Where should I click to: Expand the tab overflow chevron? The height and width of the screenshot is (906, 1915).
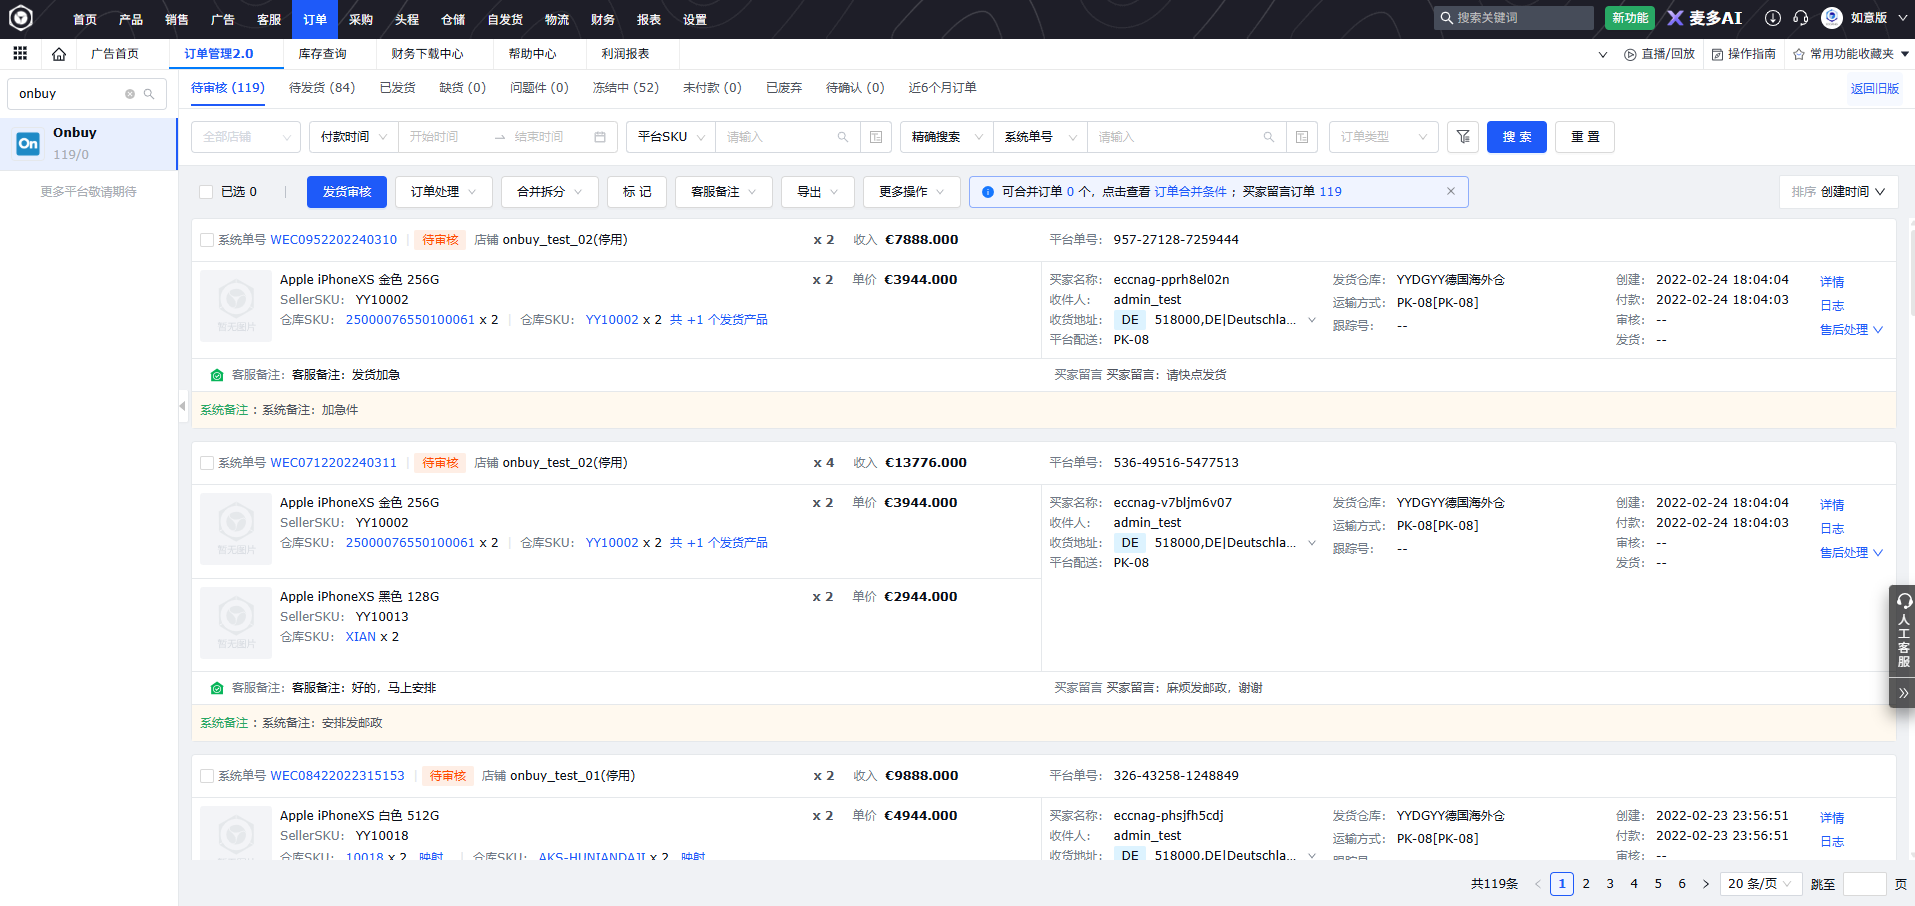pos(1603,54)
